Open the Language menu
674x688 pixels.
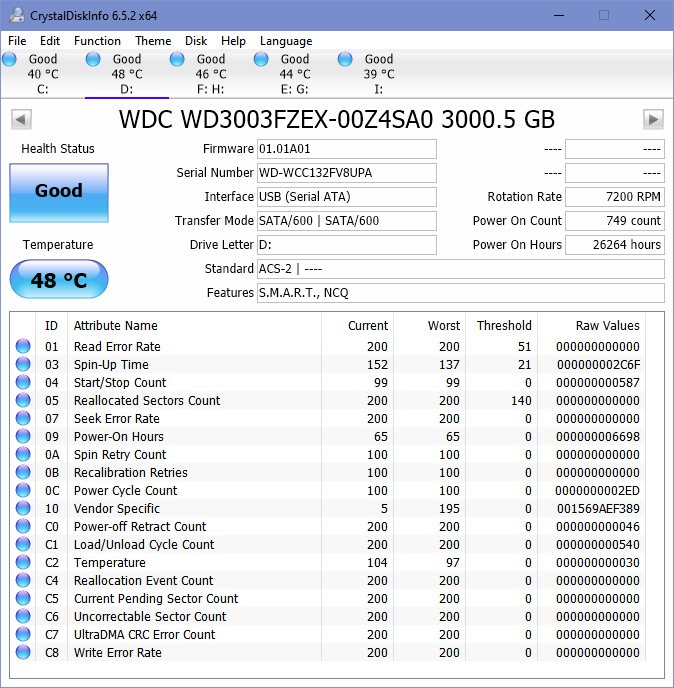[x=286, y=41]
